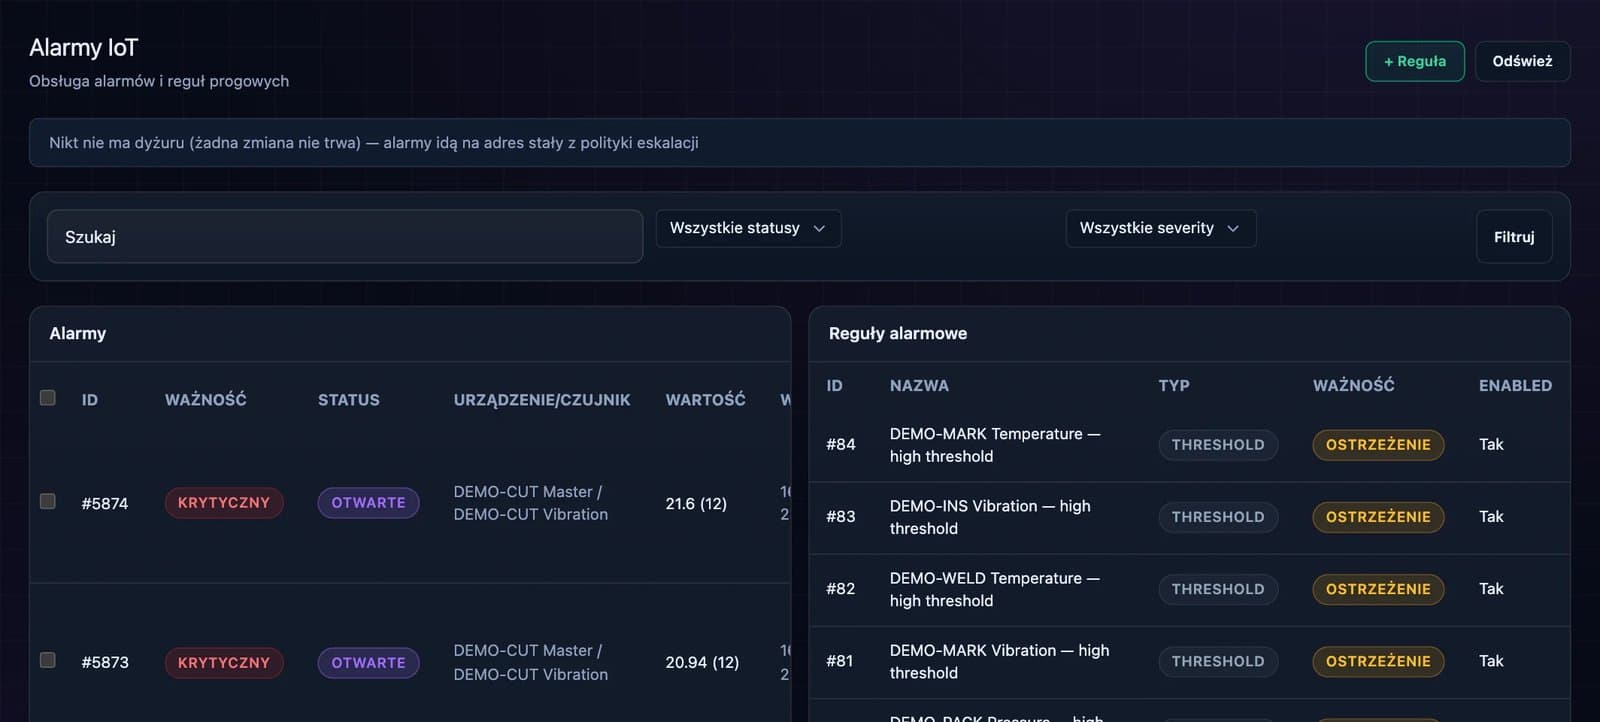Click the value 21.6 (12)

[696, 503]
